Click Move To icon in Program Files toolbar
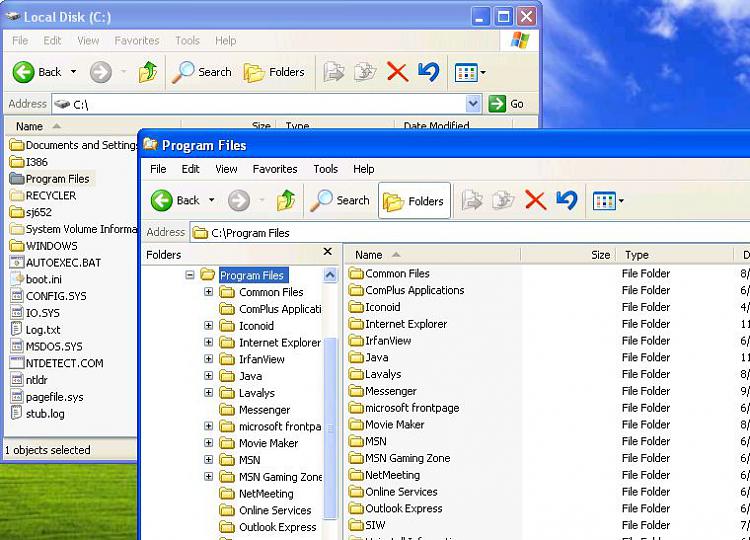750x540 pixels. pyautogui.click(x=472, y=200)
